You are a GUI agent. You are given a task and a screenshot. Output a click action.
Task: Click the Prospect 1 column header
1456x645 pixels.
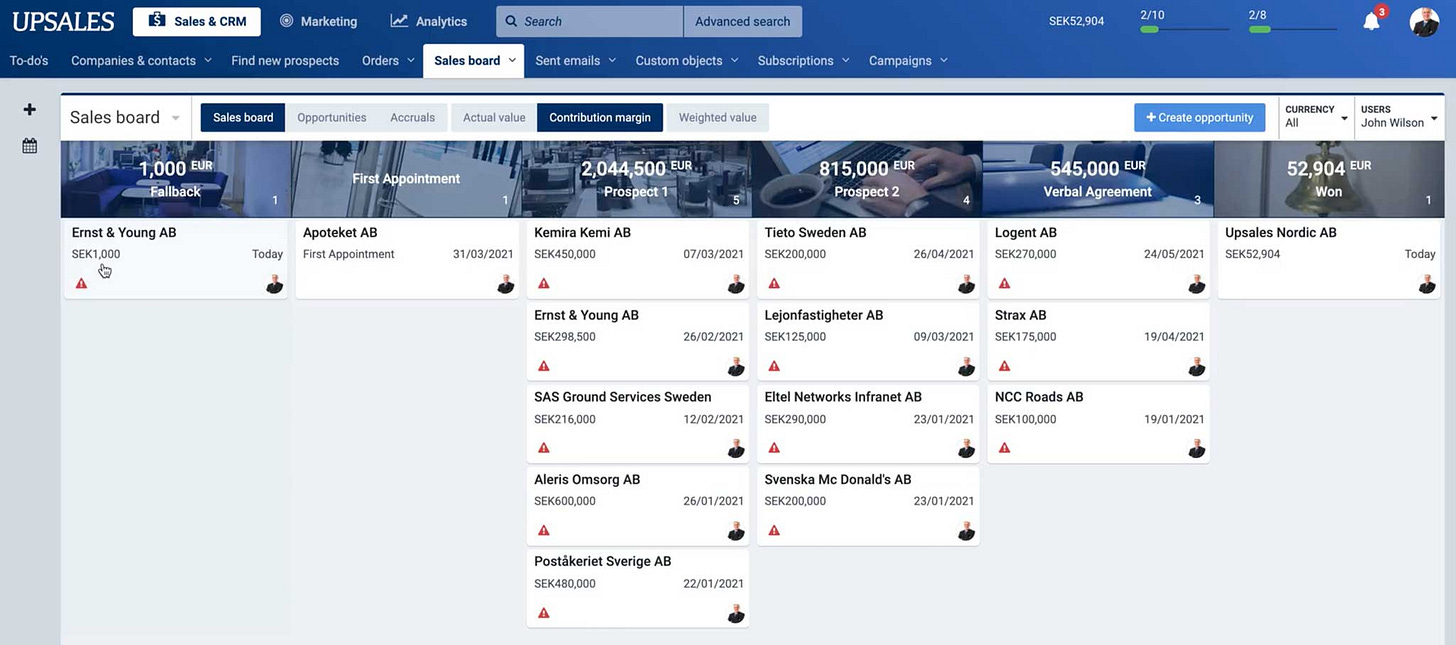[637, 179]
